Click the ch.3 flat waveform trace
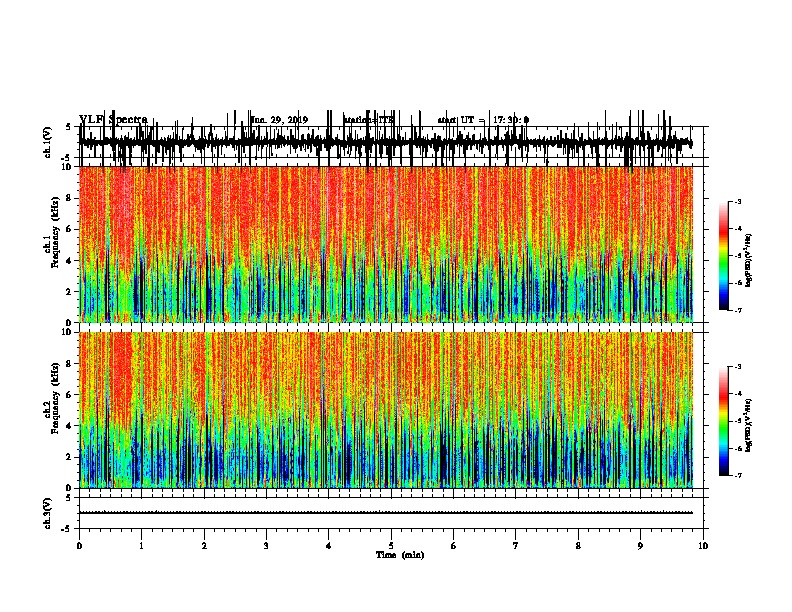The image size is (792, 612). [386, 513]
